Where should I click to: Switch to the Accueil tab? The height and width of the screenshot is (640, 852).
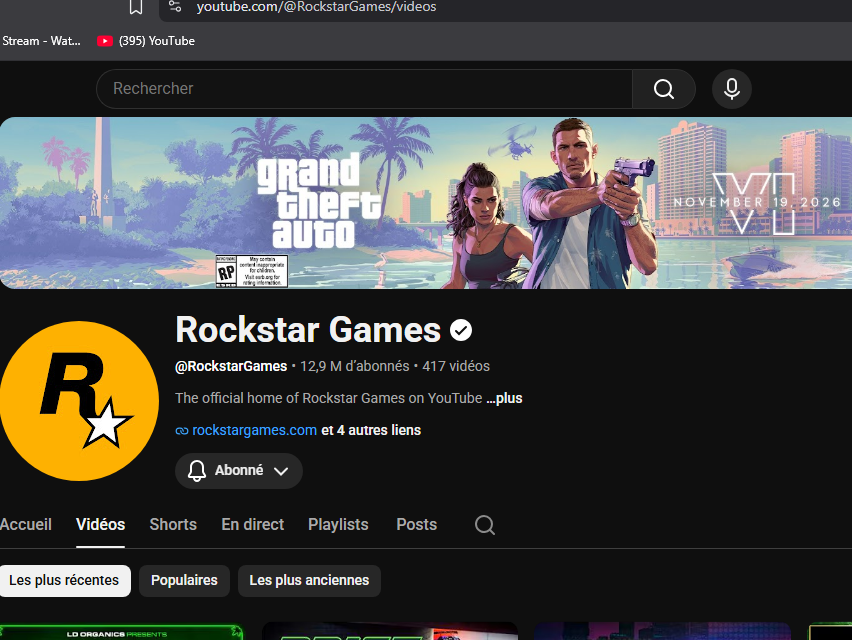tap(26, 524)
